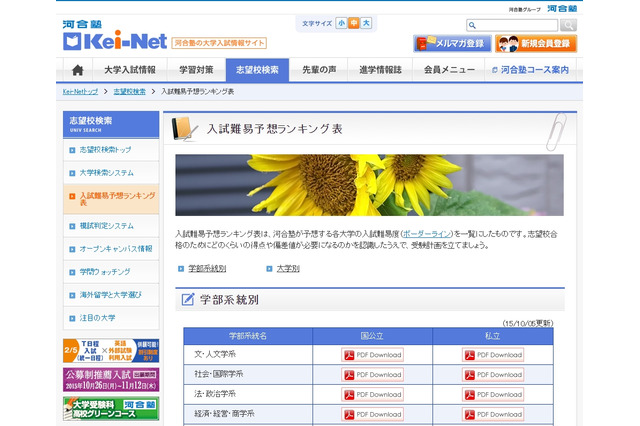Screen dimensions: 640x426
Task: Open オープンキャンパス情報 in sidebar
Action: click(111, 249)
